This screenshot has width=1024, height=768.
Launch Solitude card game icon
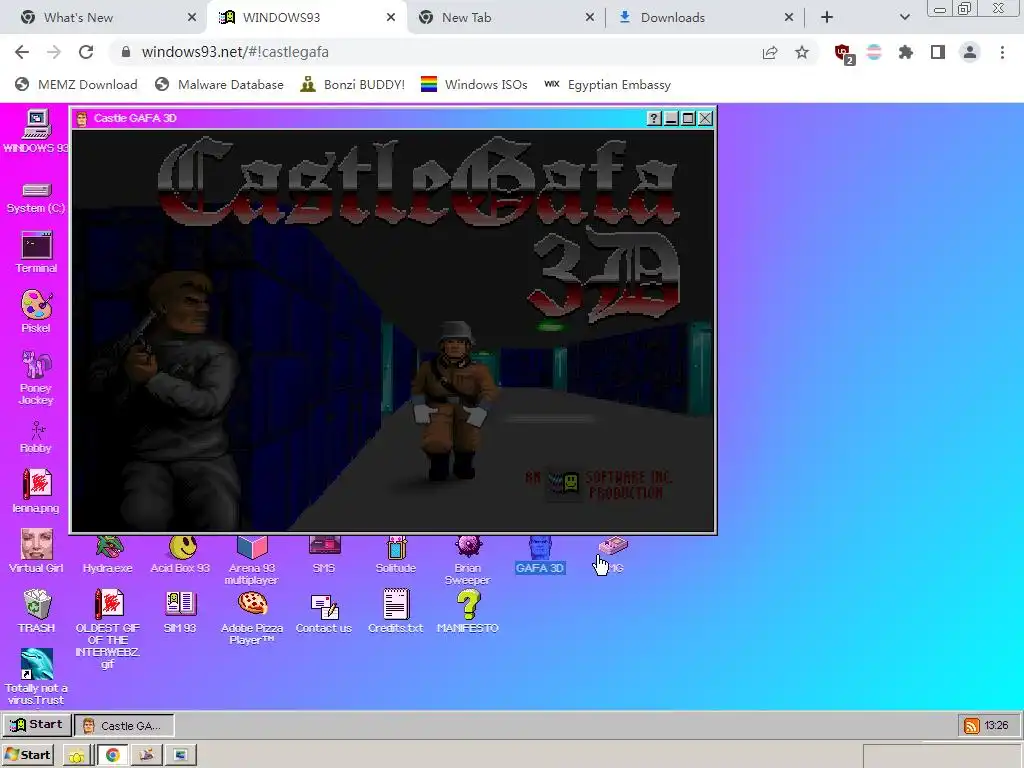pyautogui.click(x=396, y=555)
